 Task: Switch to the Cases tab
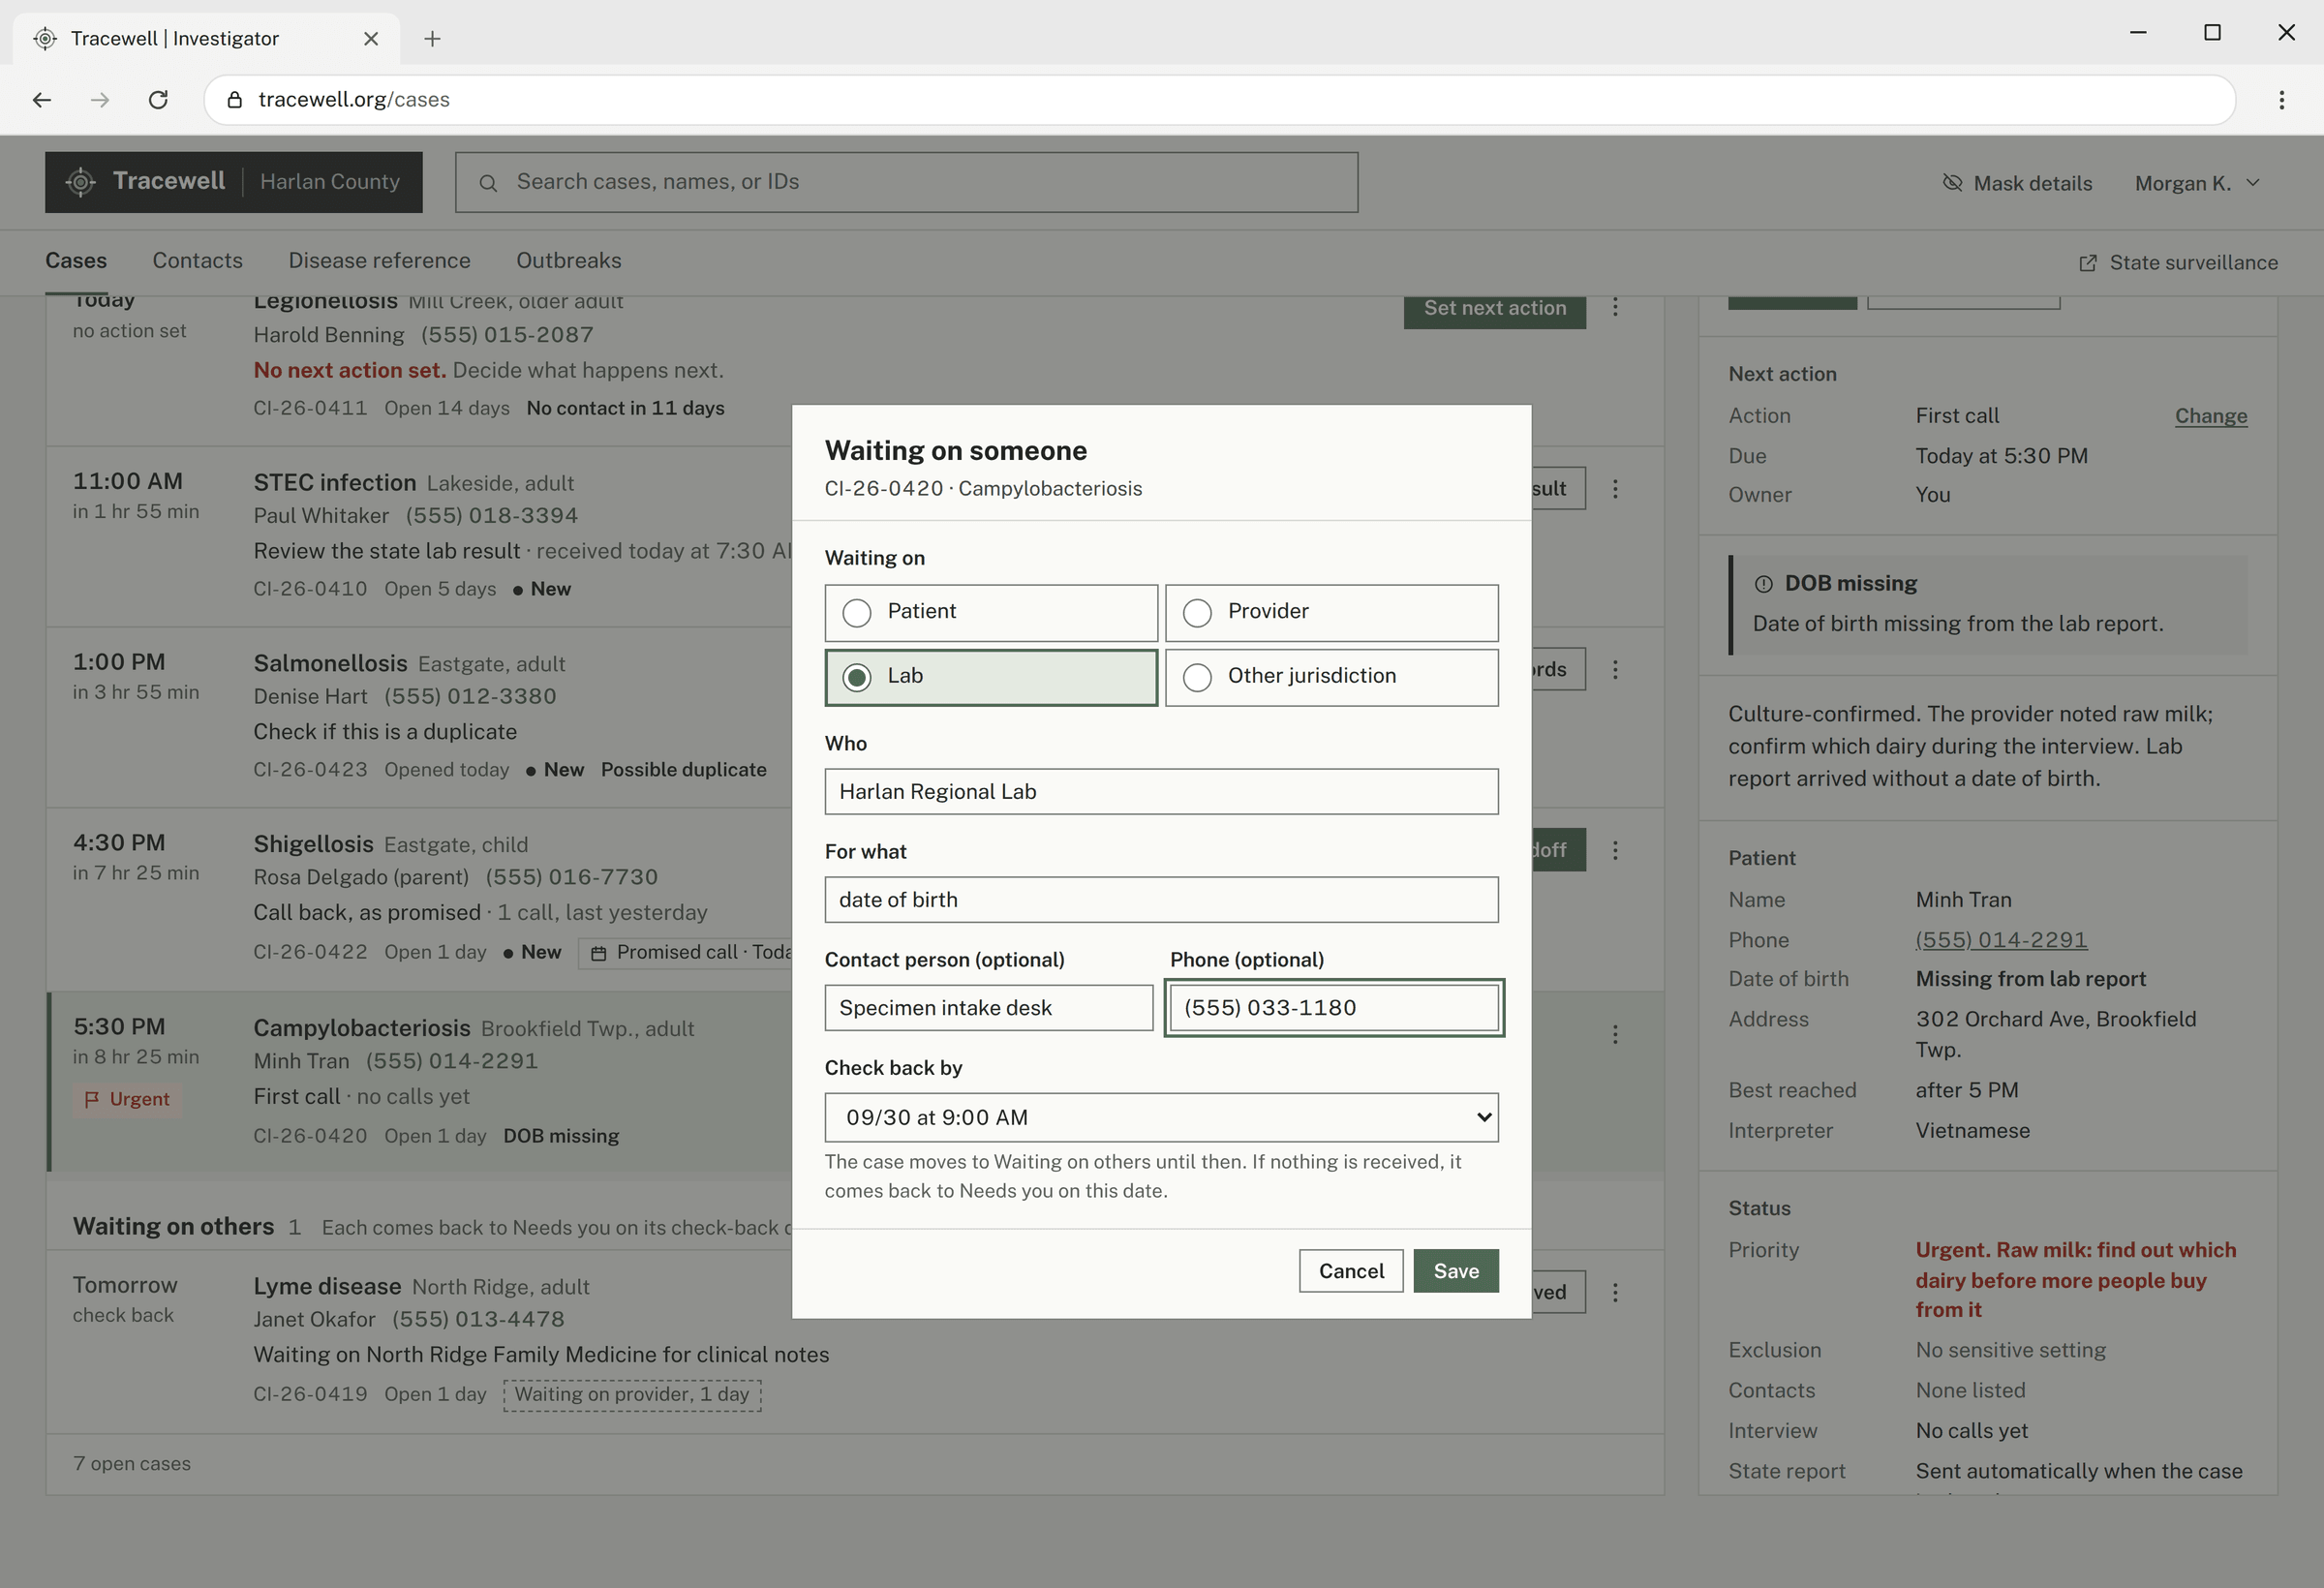(76, 261)
